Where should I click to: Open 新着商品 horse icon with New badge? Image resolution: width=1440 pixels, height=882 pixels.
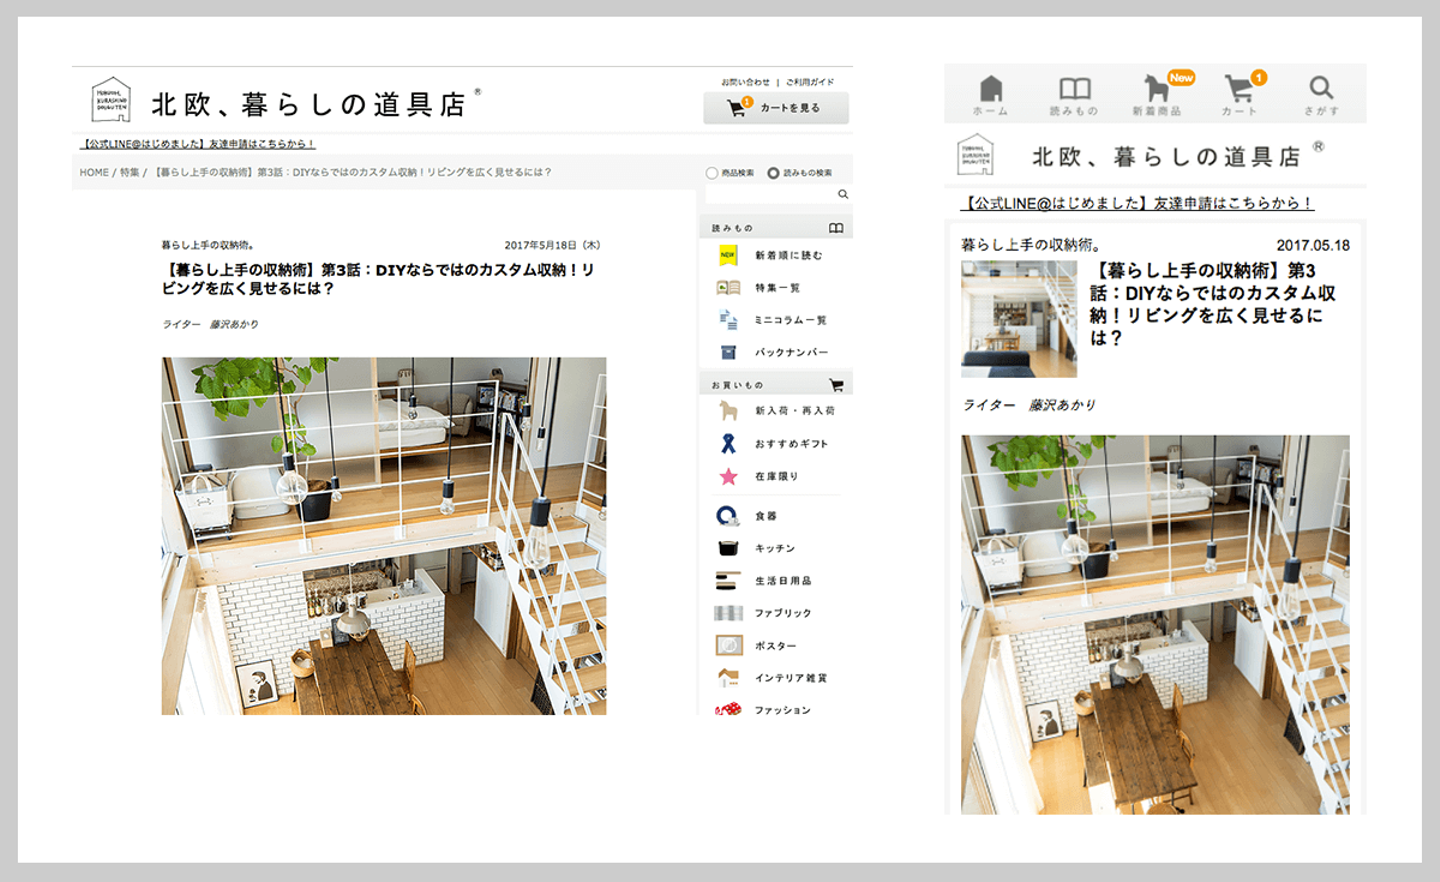coord(1158,88)
